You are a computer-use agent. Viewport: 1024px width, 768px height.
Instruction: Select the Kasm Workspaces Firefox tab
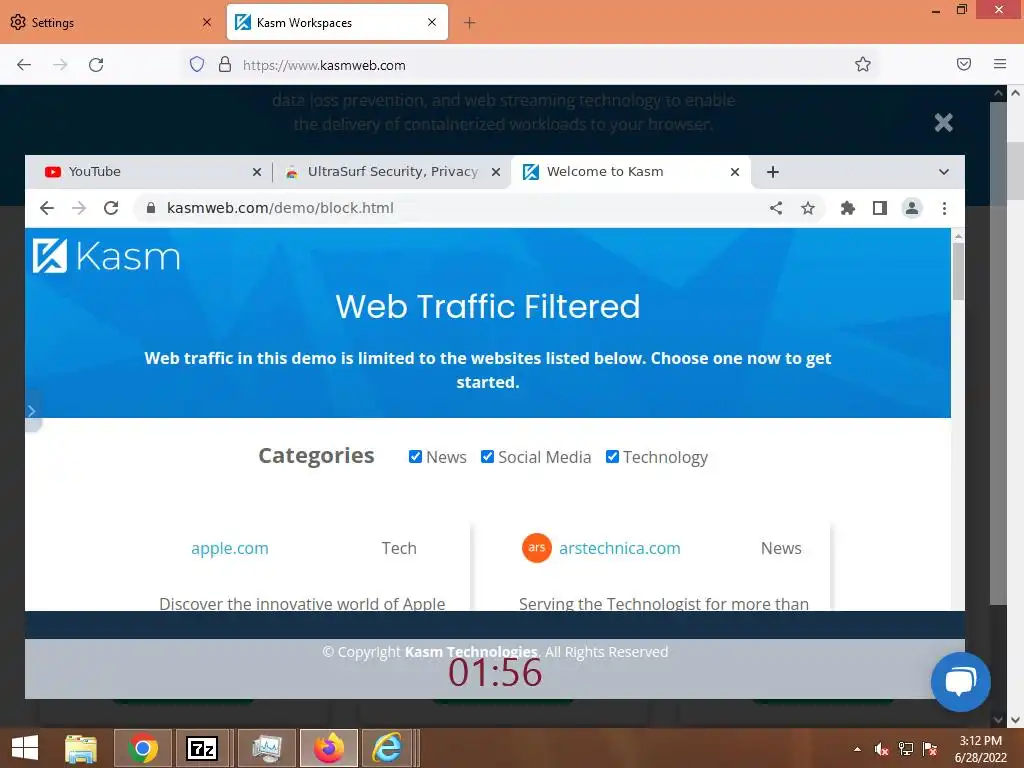(x=337, y=23)
